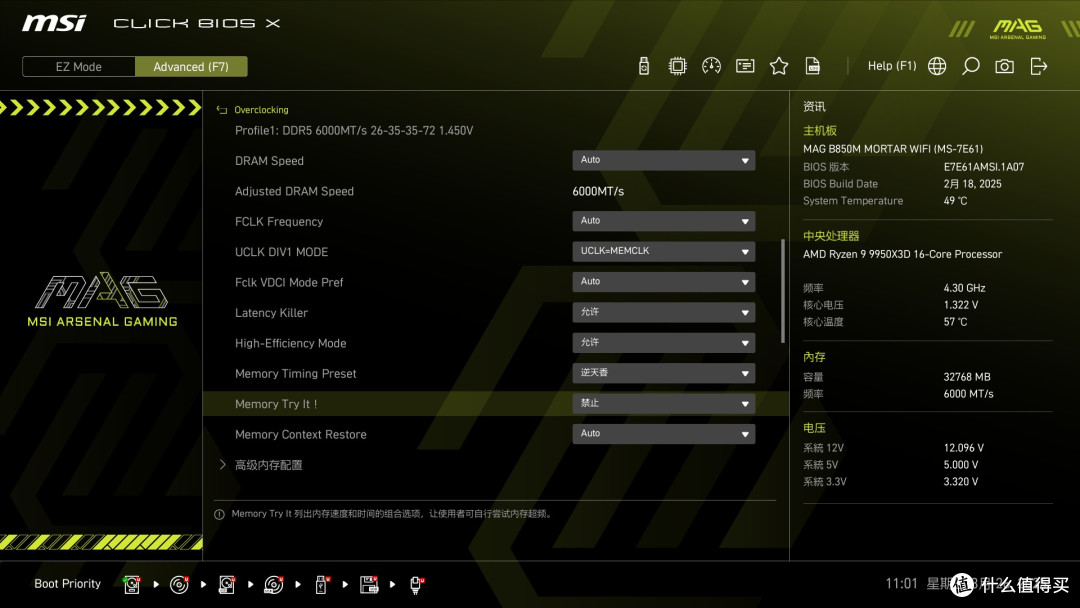Open the UCLK DIV1 MODE dropdown
The height and width of the screenshot is (608, 1080).
(663, 251)
